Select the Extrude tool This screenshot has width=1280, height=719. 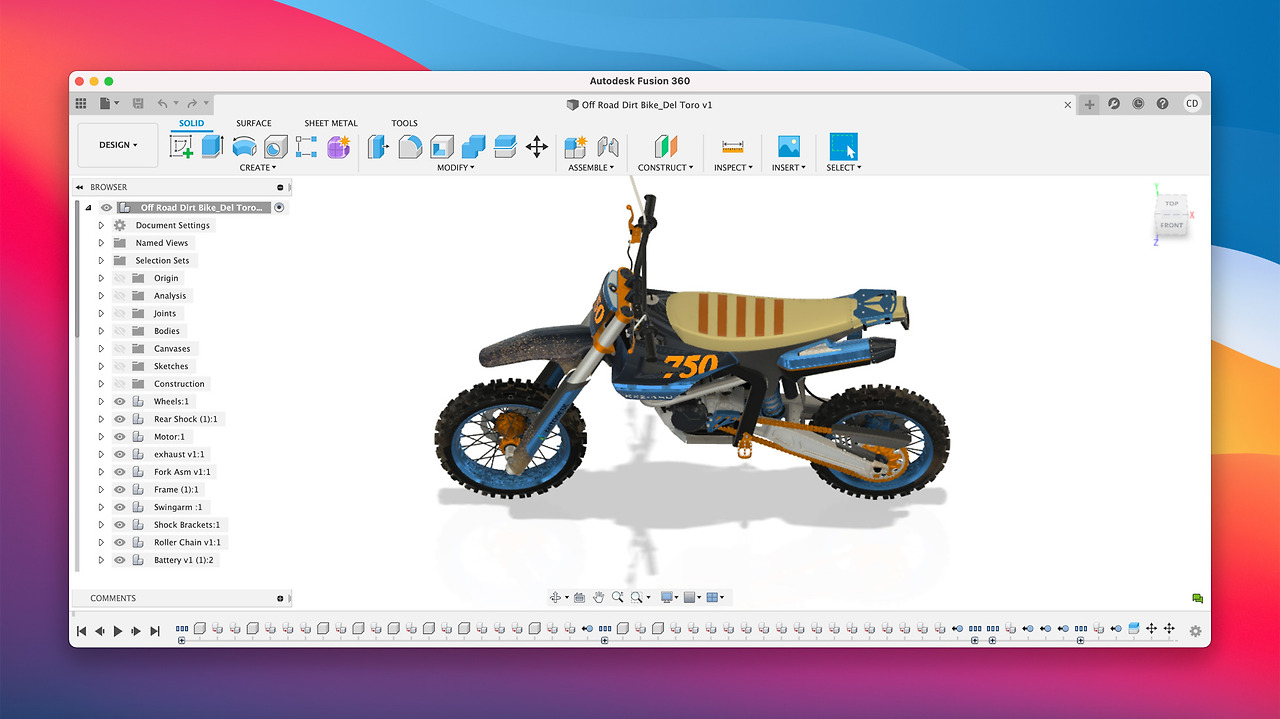coord(212,147)
